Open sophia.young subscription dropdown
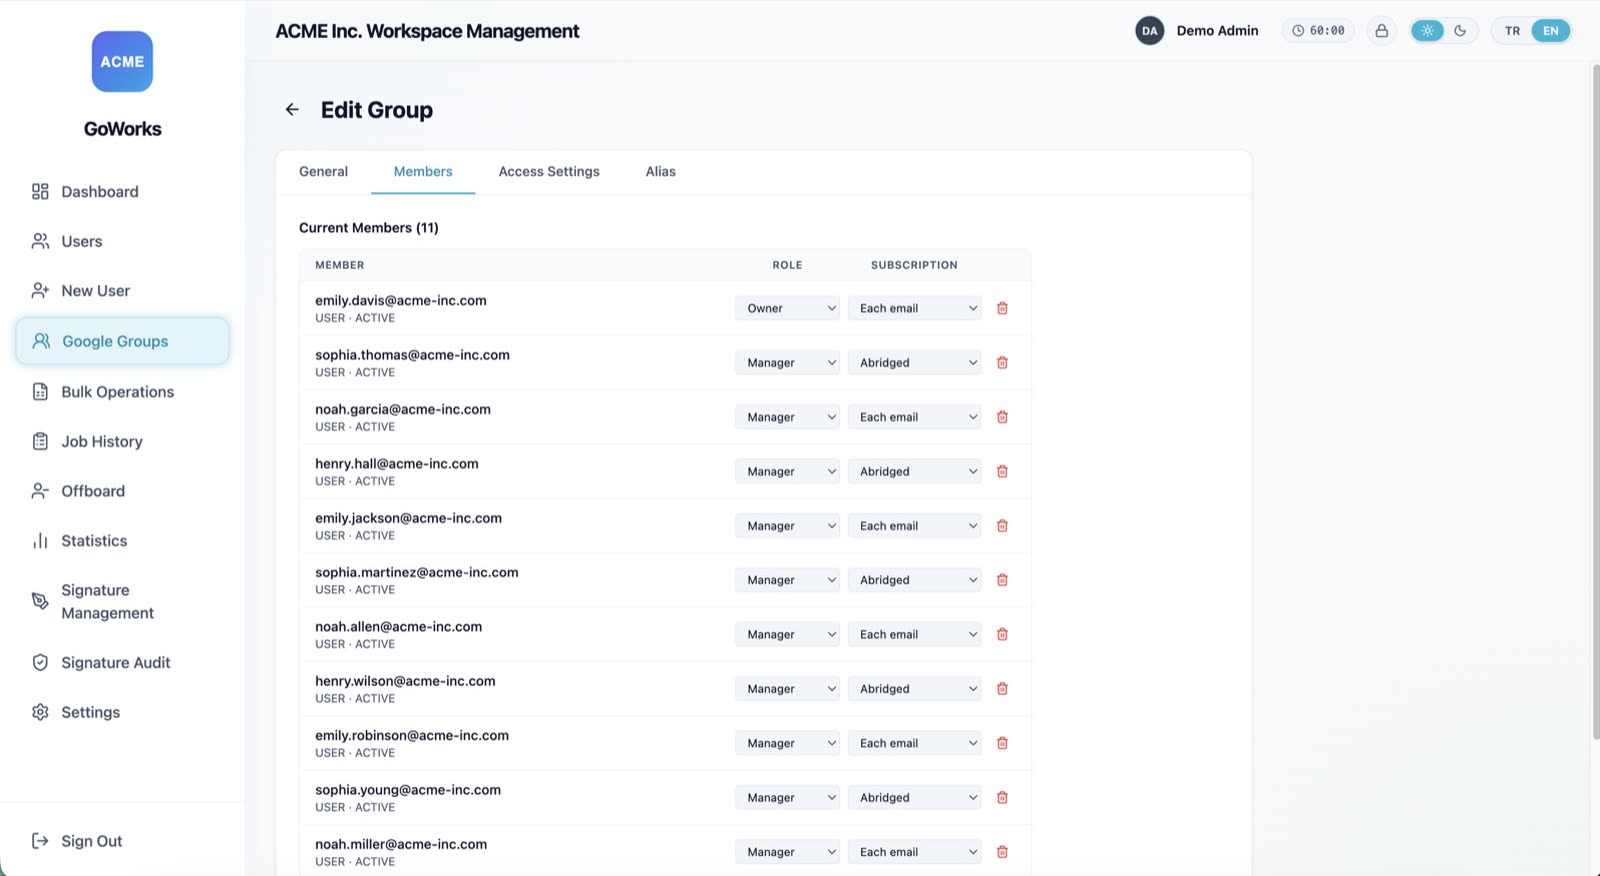This screenshot has height=876, width=1600. tap(914, 798)
